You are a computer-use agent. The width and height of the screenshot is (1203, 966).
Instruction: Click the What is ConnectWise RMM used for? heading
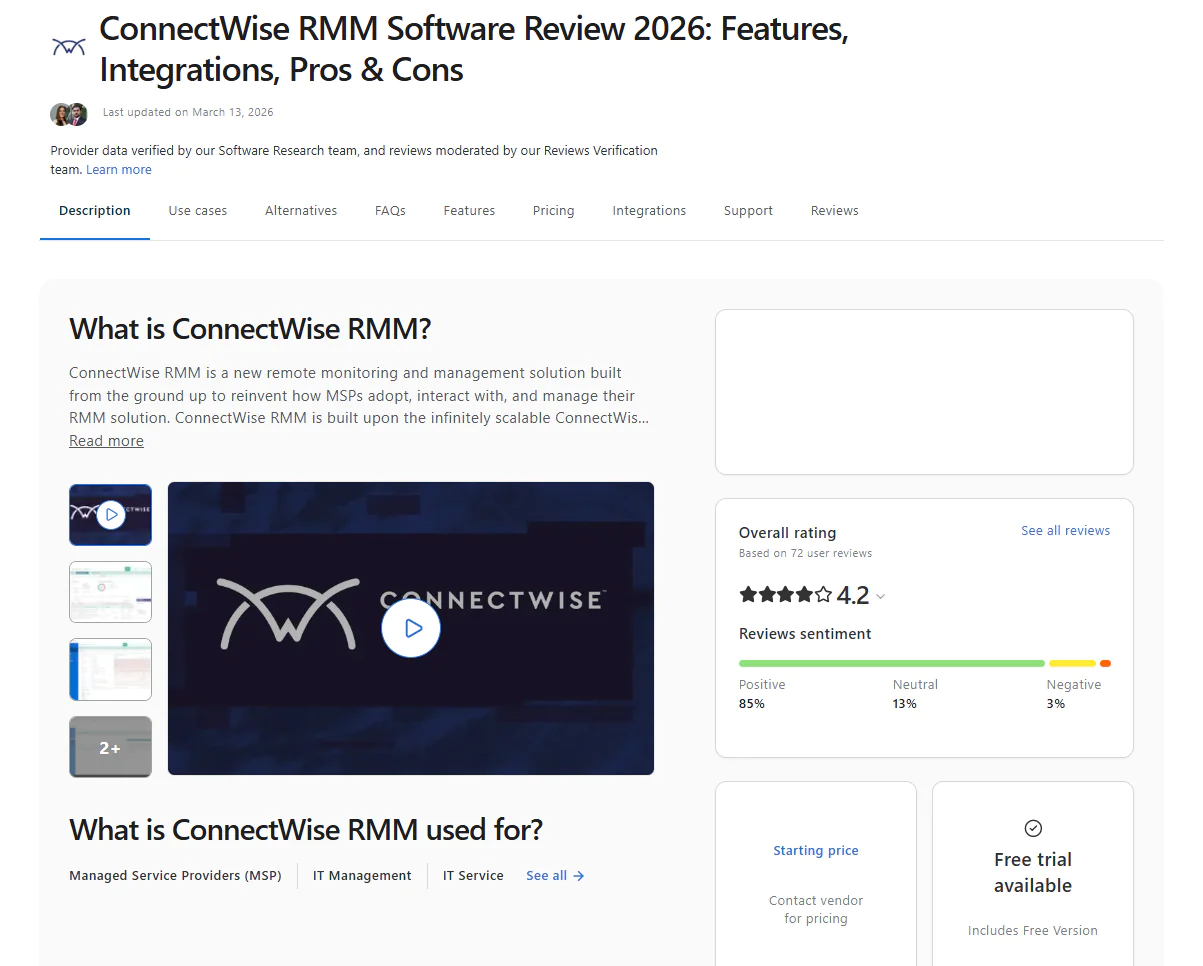coord(306,830)
